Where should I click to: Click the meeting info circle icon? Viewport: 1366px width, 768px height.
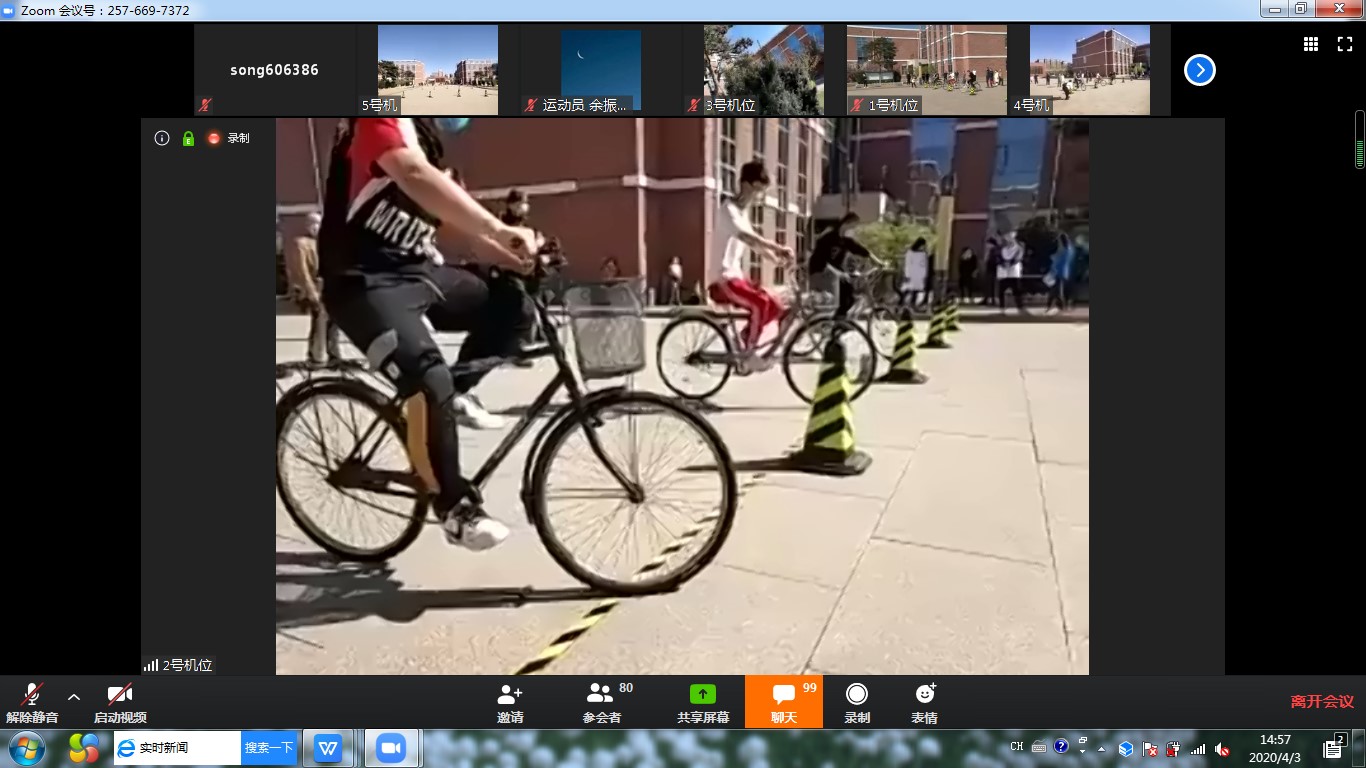click(x=162, y=138)
